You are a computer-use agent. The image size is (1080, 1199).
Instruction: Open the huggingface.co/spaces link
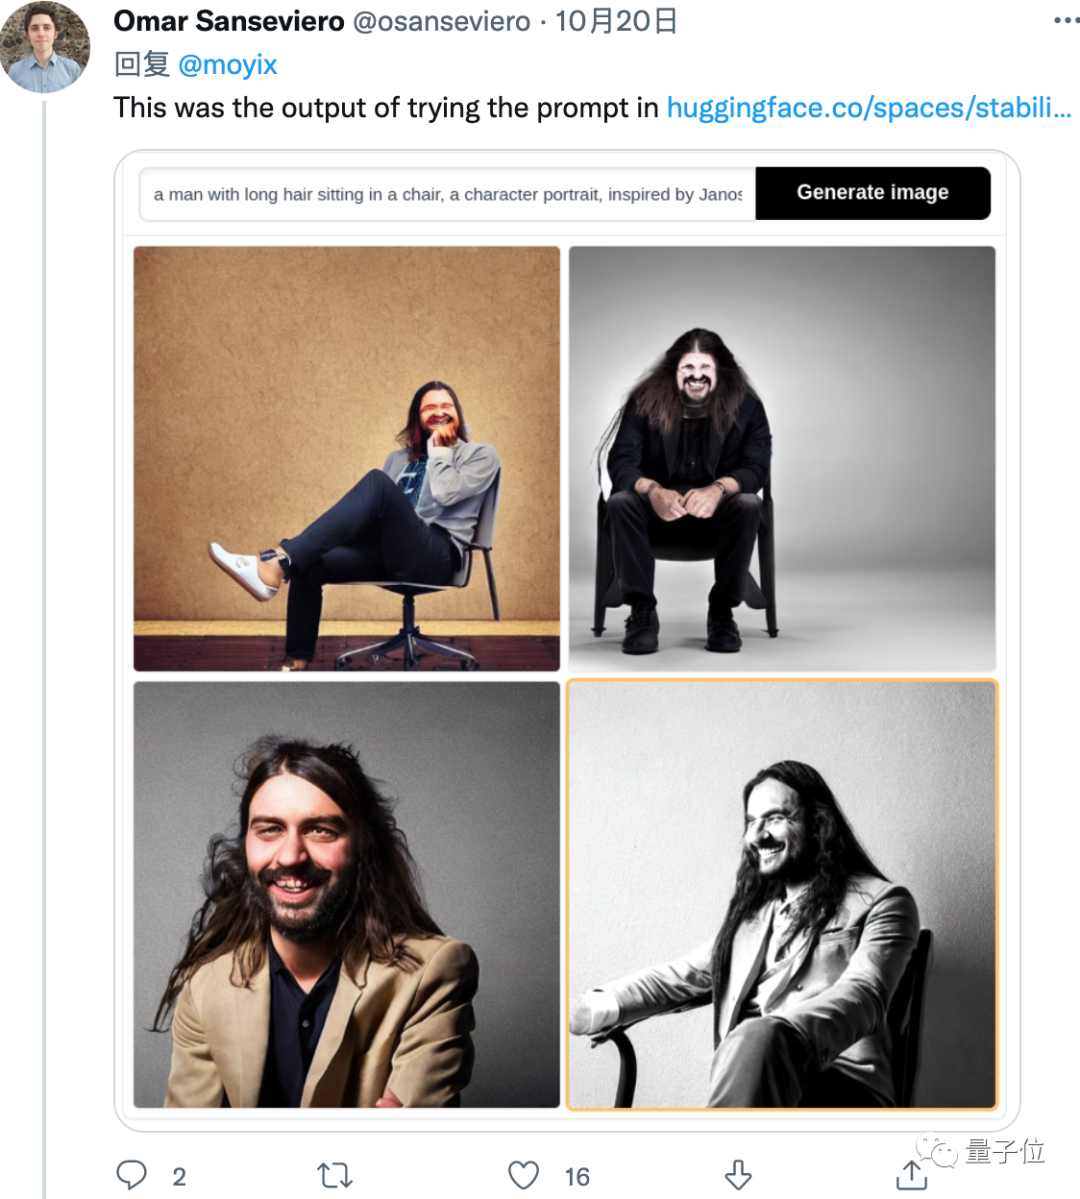click(x=868, y=108)
